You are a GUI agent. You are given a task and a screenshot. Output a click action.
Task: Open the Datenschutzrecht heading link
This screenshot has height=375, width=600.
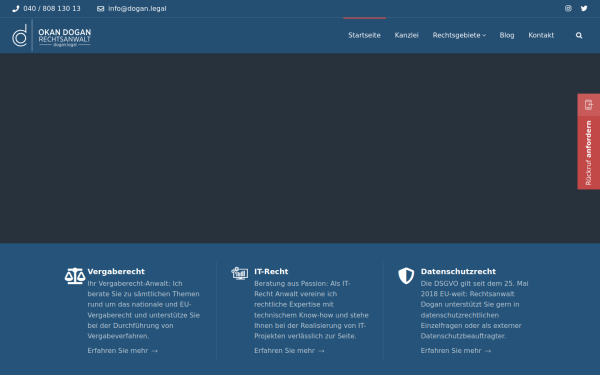(x=458, y=271)
